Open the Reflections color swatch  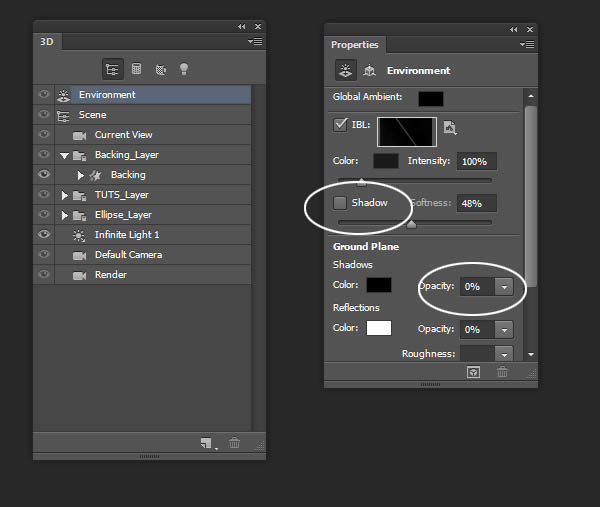tap(379, 328)
